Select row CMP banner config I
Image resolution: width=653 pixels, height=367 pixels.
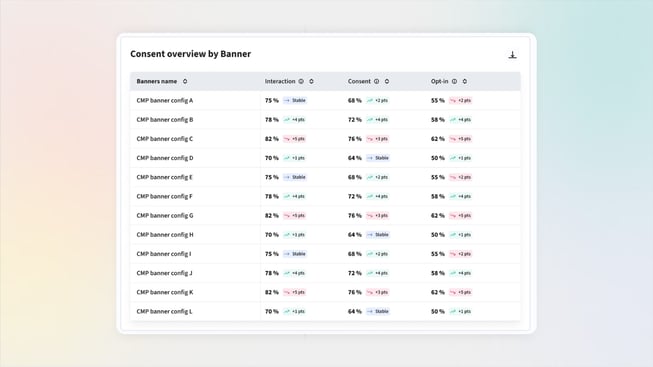click(x=325, y=254)
